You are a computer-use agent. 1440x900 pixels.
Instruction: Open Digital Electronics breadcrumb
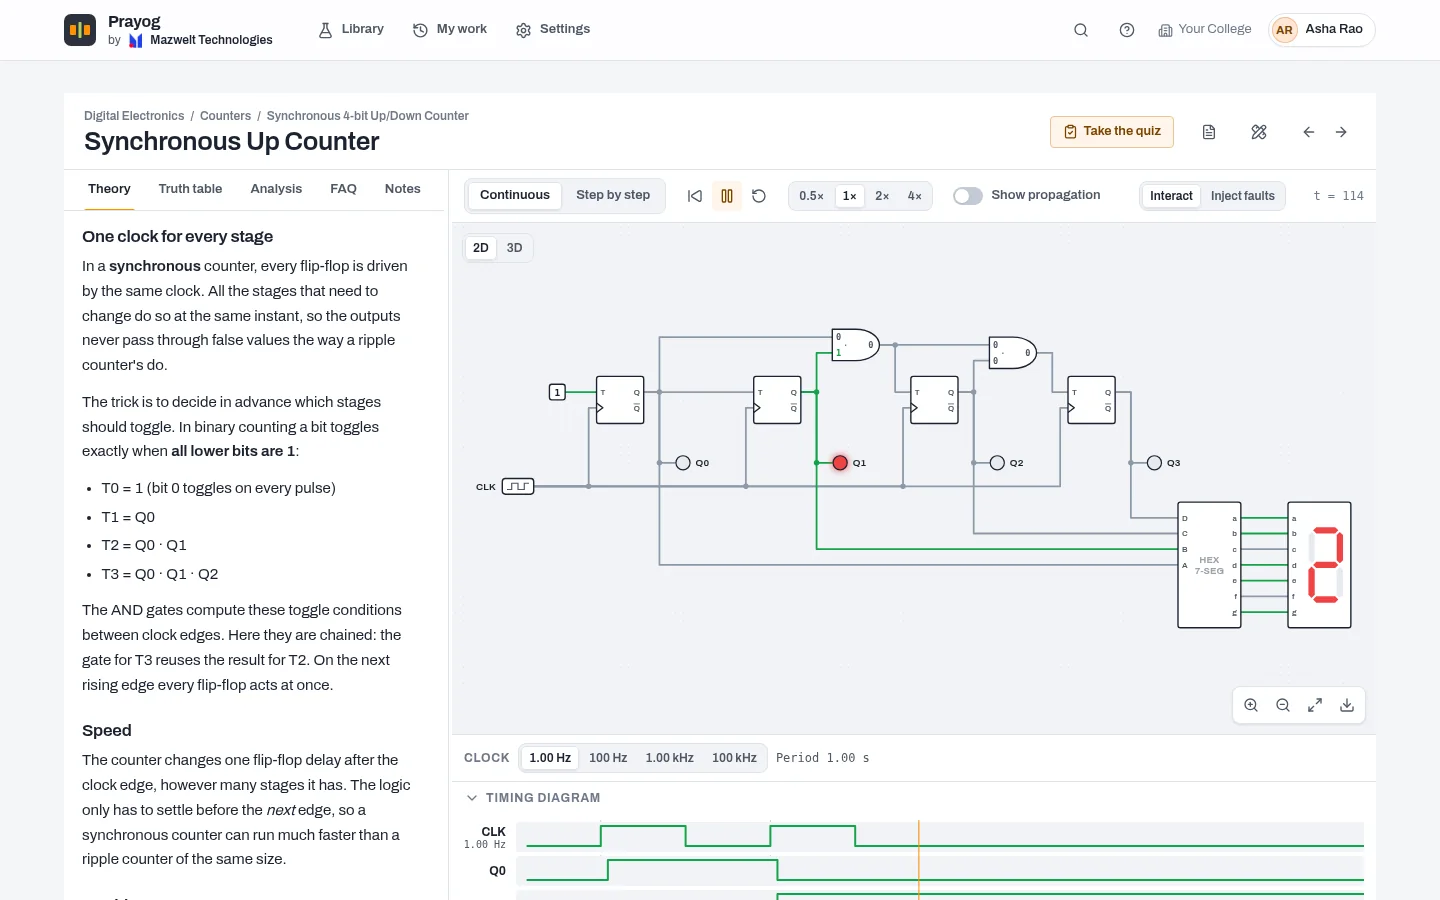click(134, 116)
